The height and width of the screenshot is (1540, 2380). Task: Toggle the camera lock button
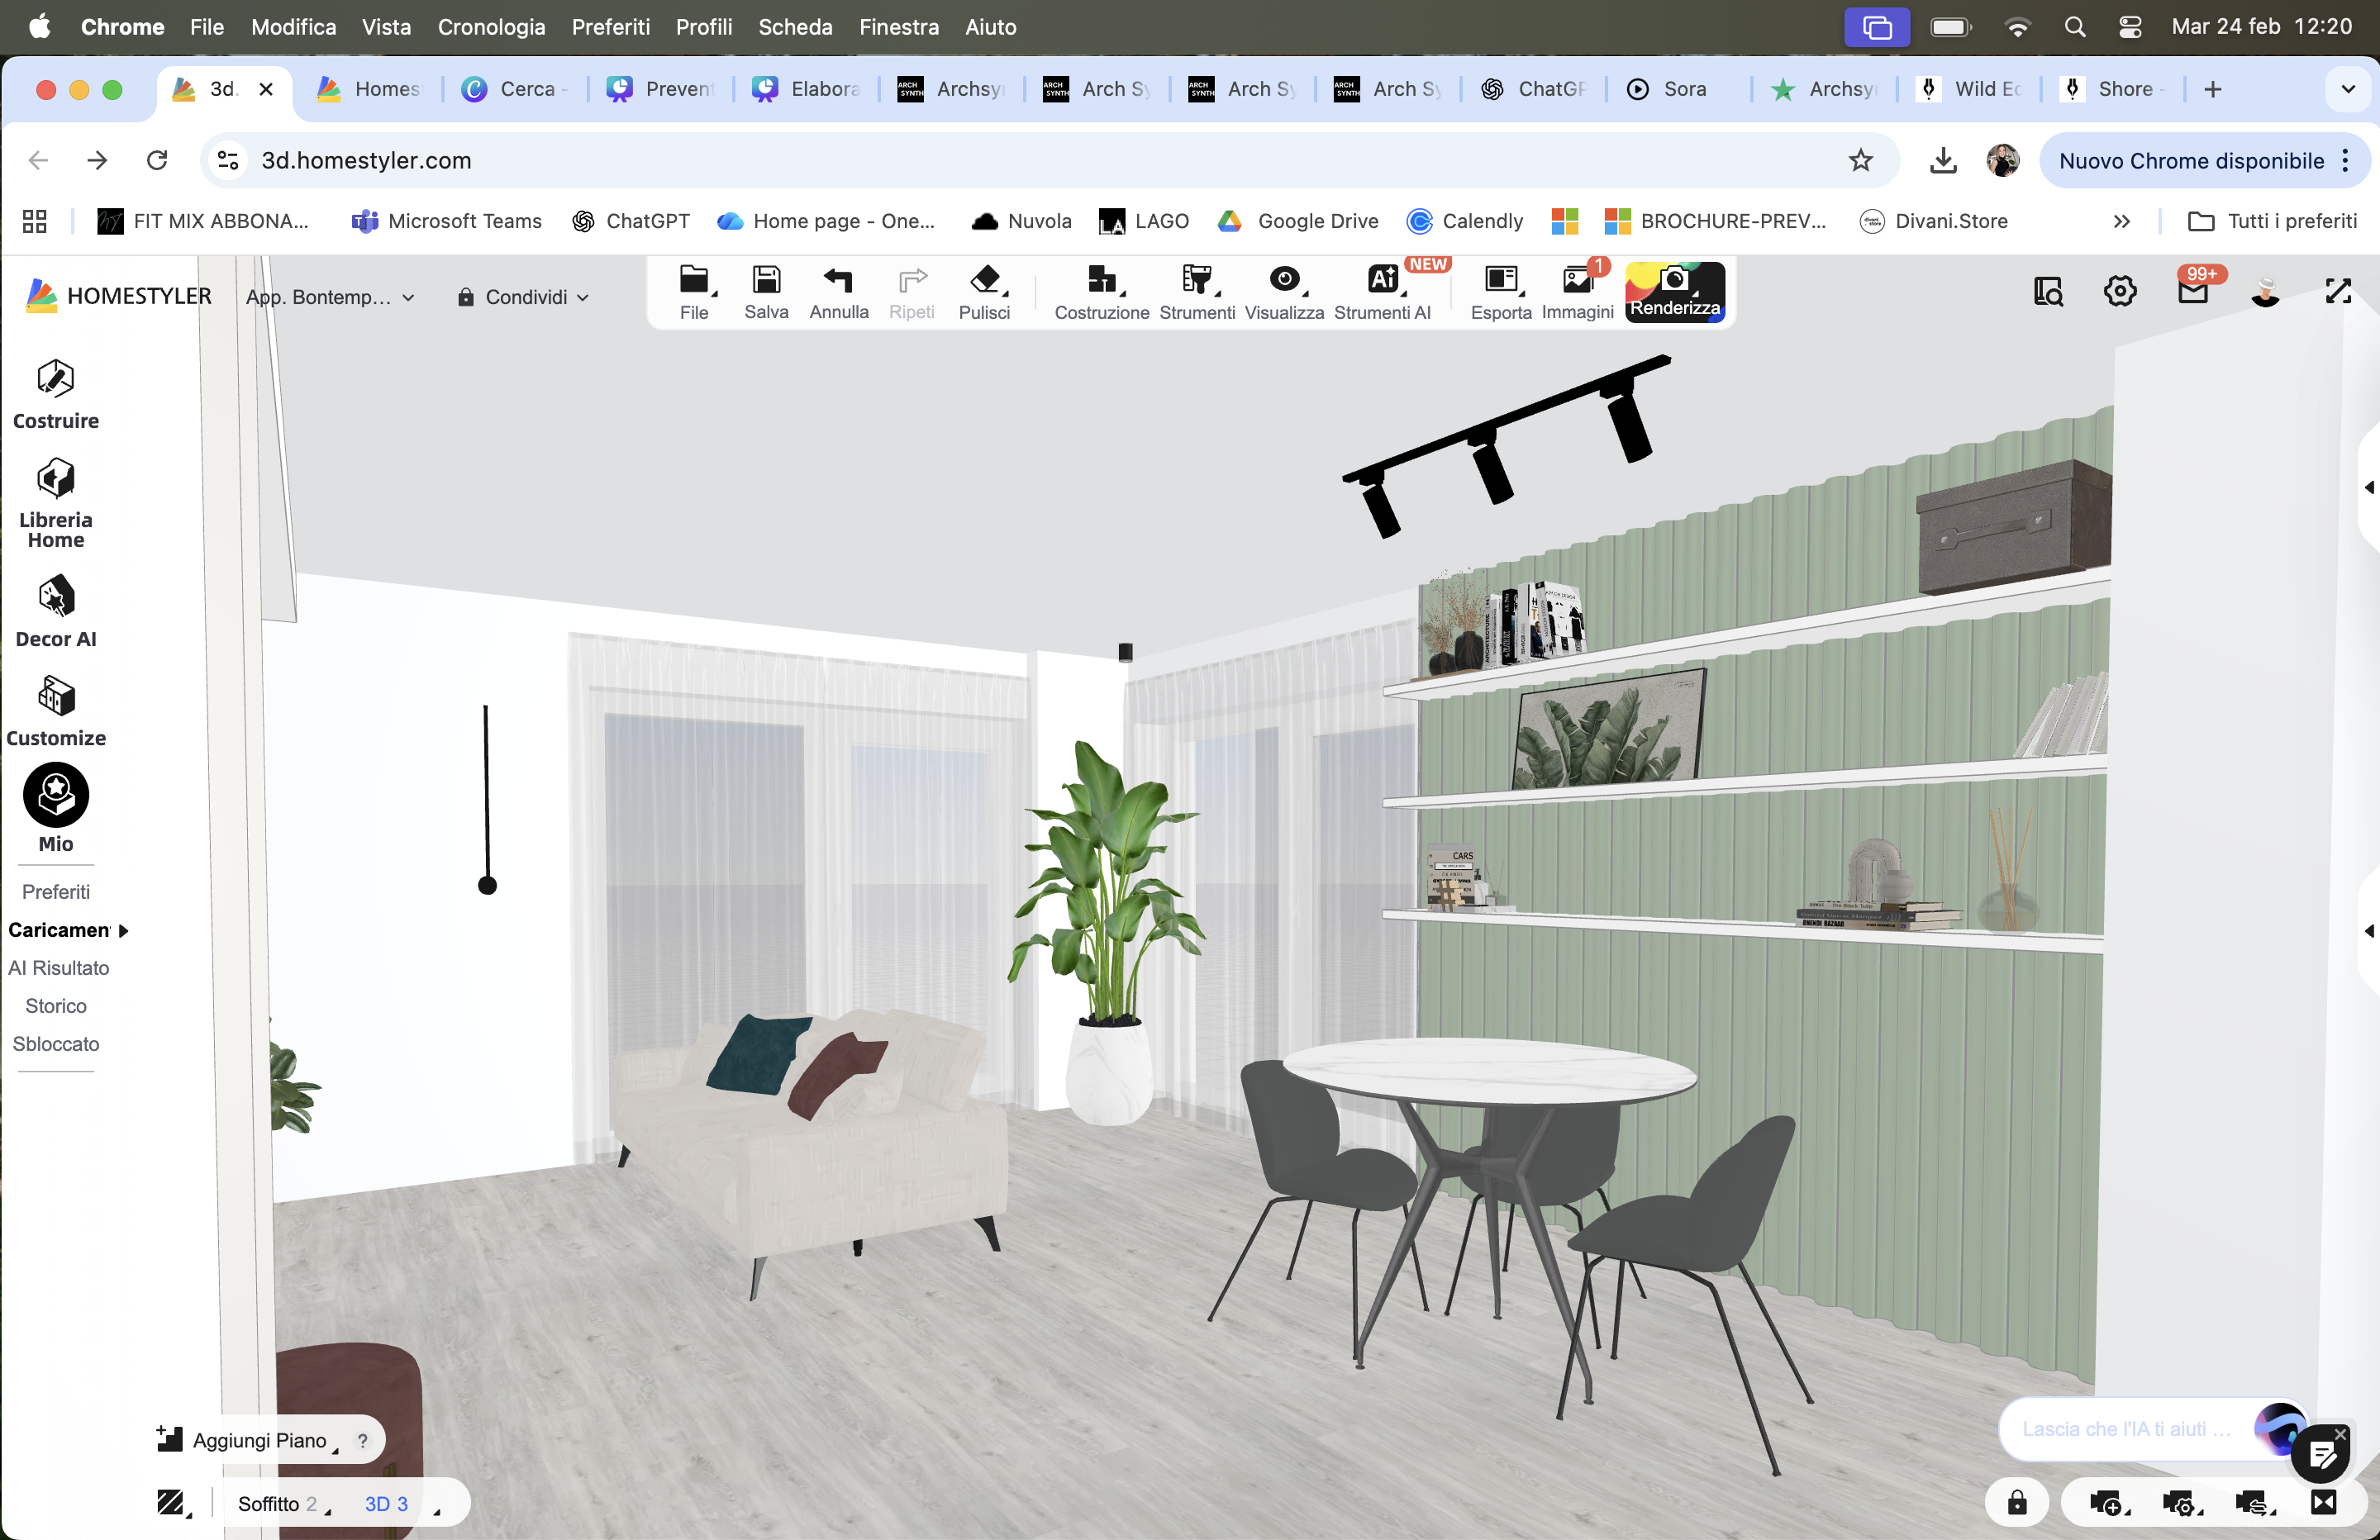coord(2017,1503)
